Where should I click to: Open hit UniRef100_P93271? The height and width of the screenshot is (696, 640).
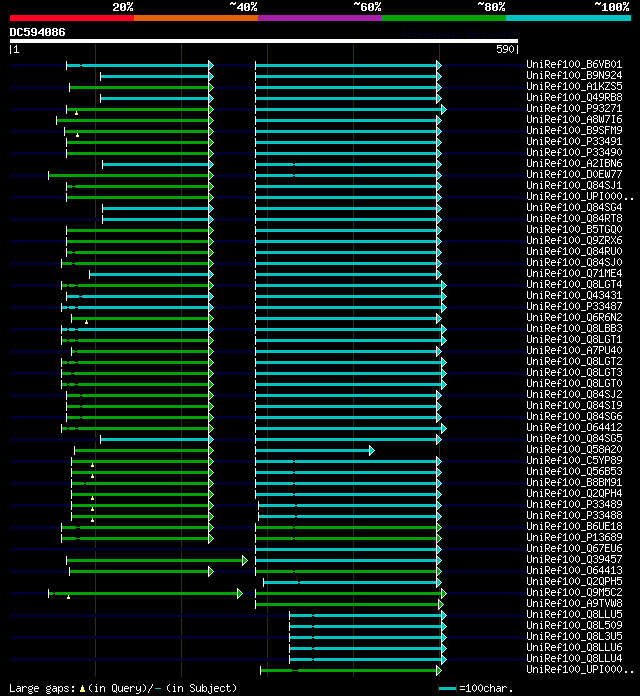pyautogui.click(x=574, y=108)
